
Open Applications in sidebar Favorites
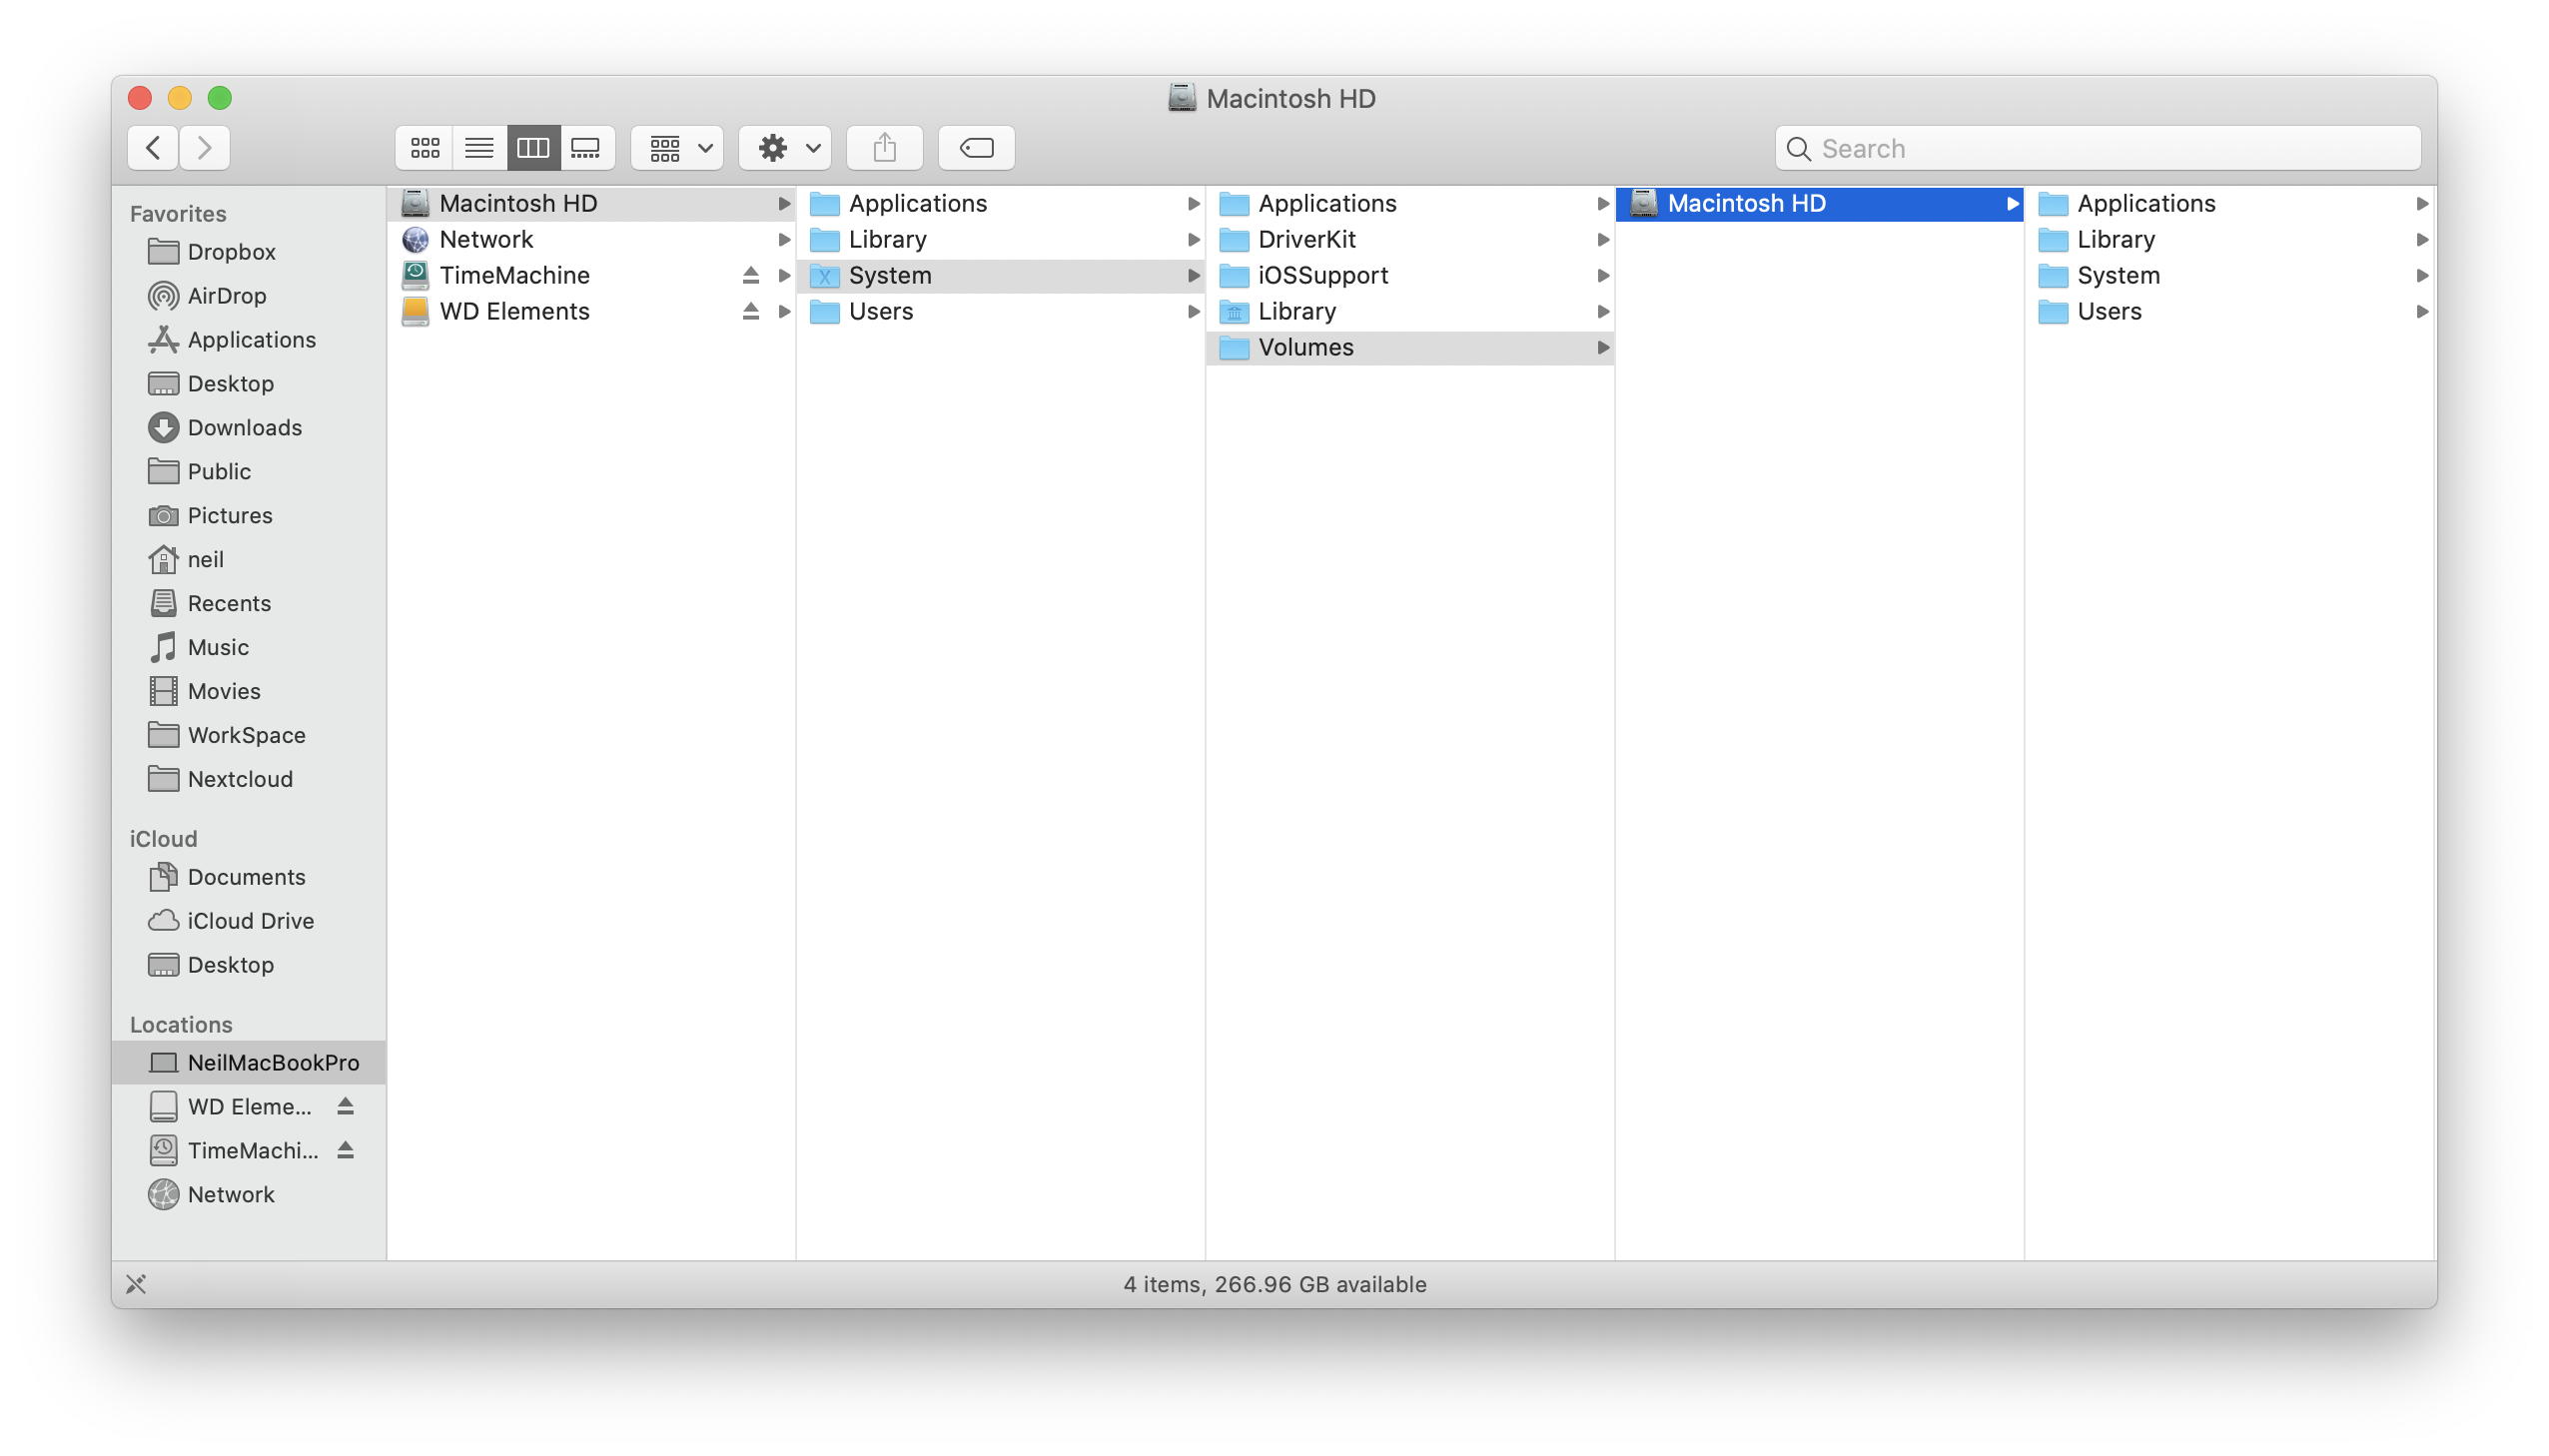click(249, 339)
